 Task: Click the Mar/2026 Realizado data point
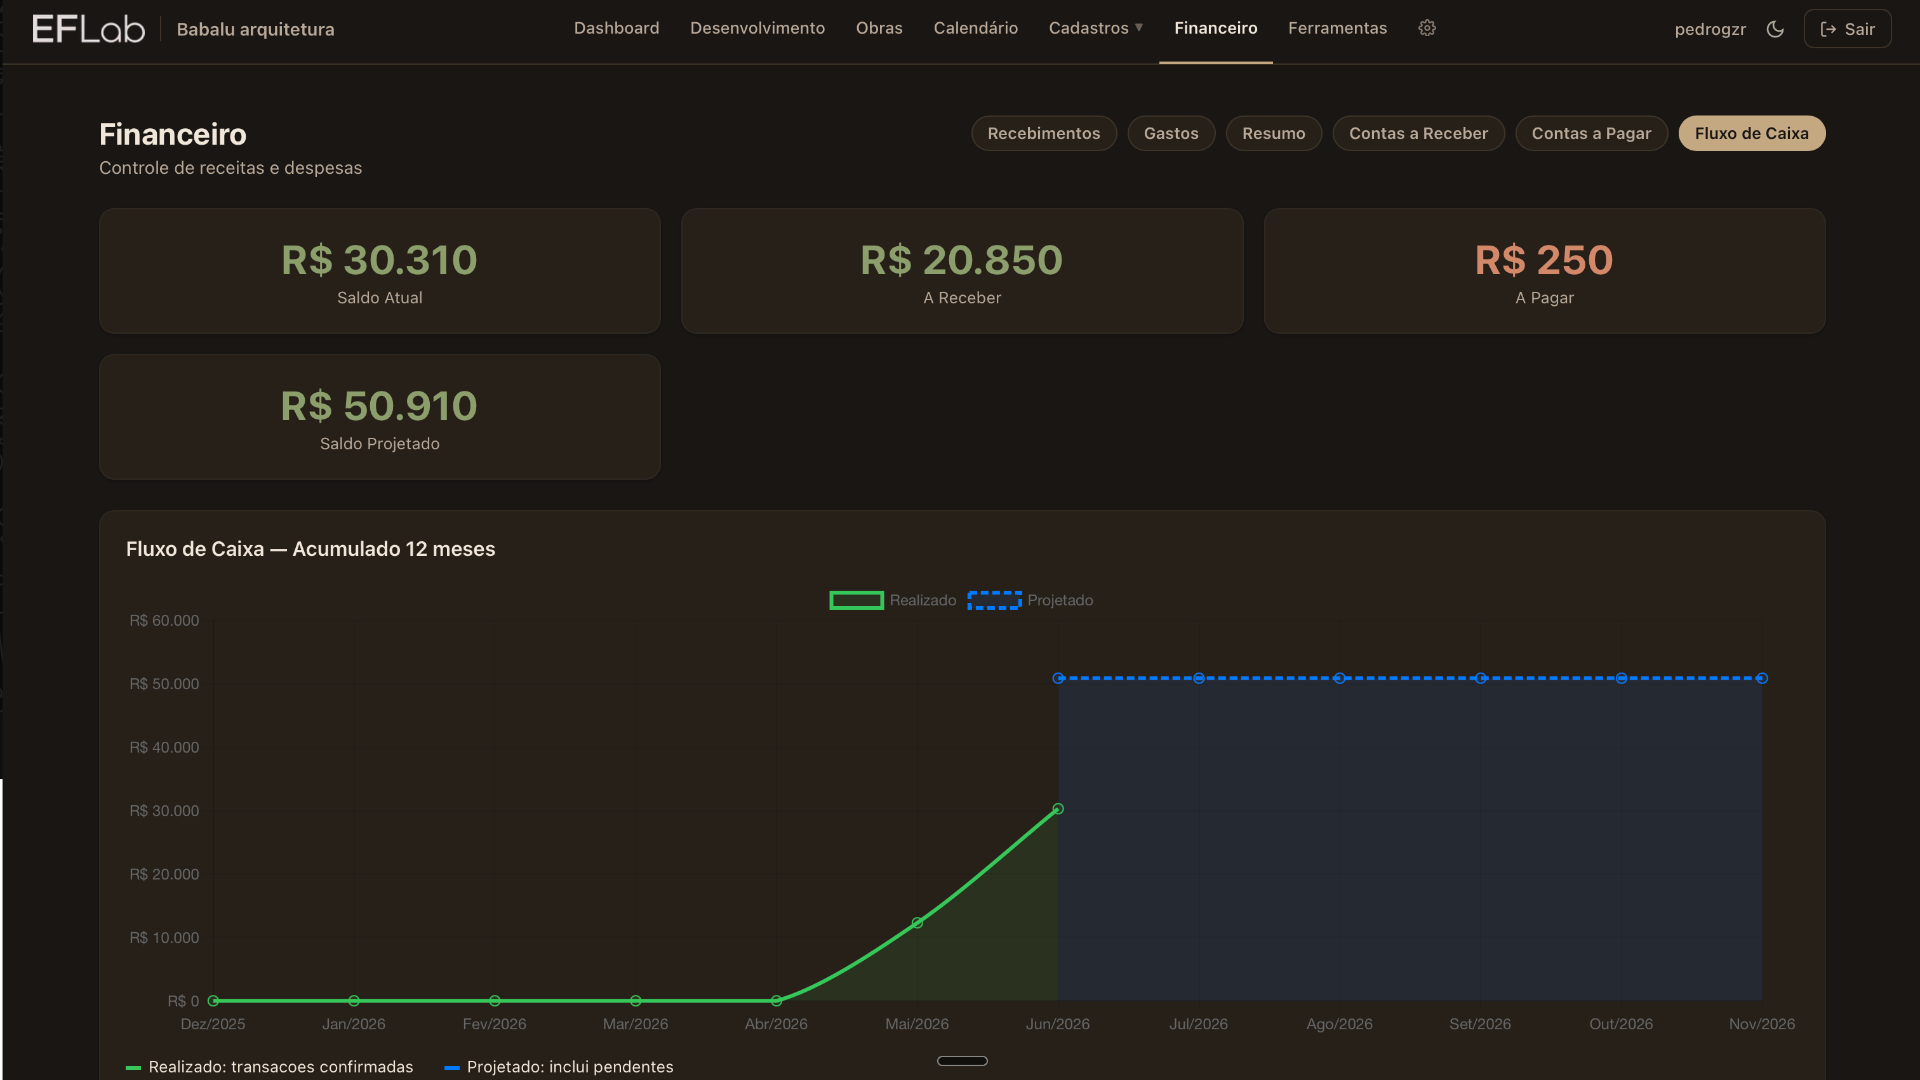[636, 1000]
